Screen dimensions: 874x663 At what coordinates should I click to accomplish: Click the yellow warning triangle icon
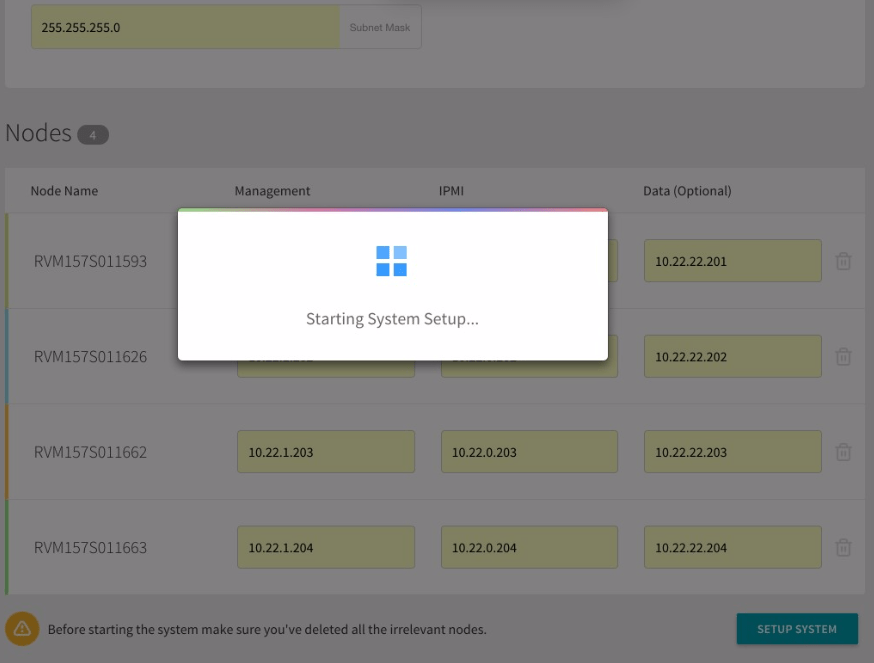(22, 629)
